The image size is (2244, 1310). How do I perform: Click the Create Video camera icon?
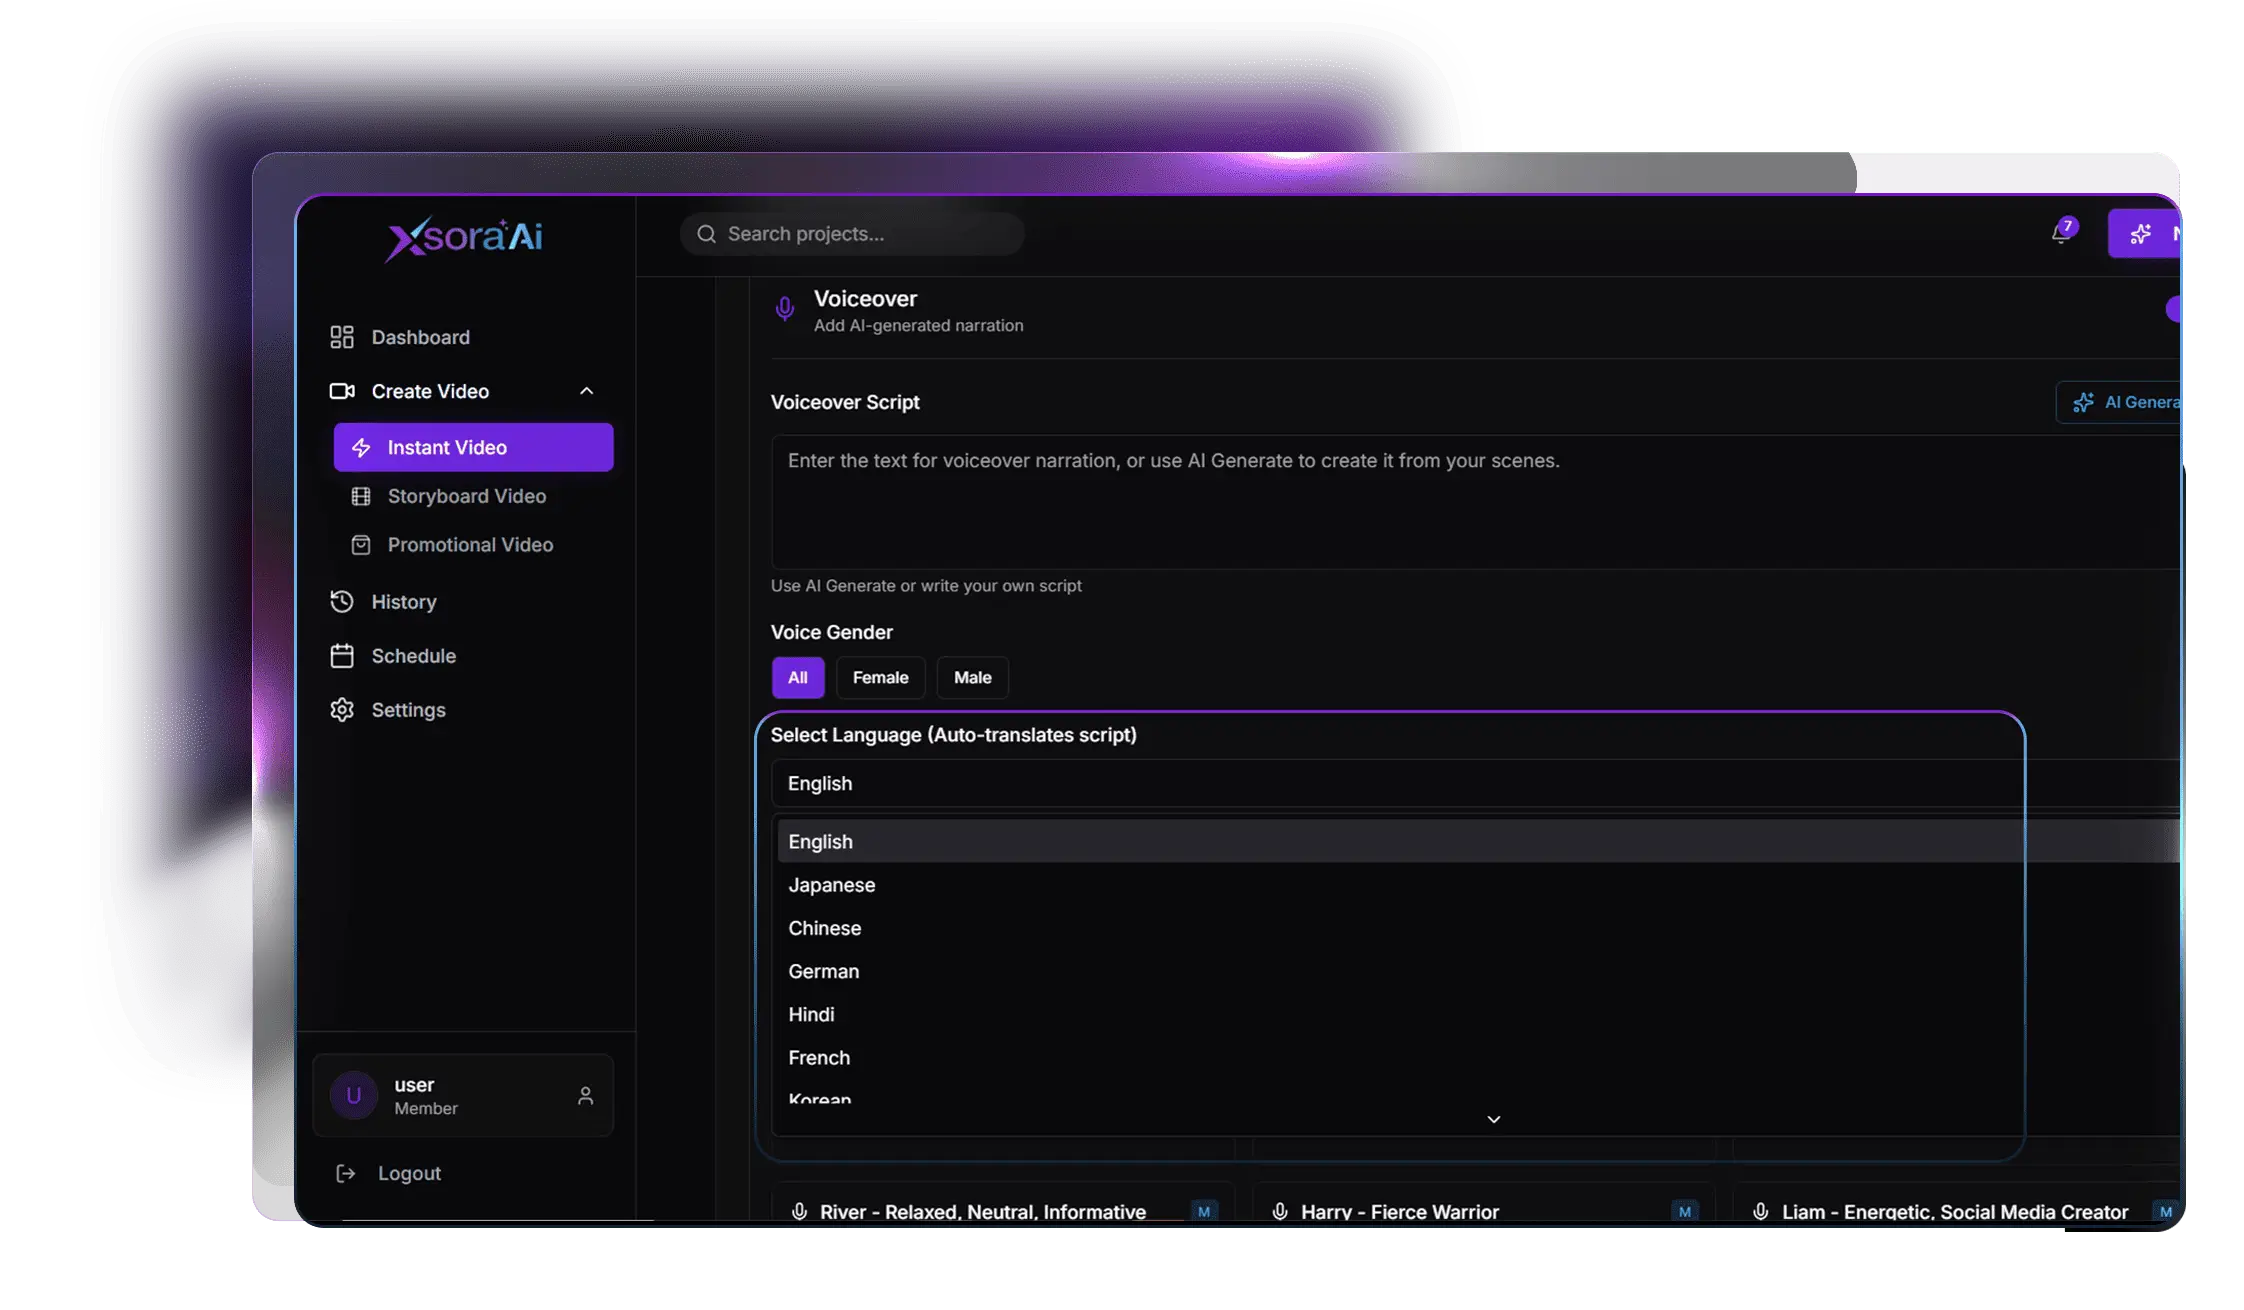[342, 391]
